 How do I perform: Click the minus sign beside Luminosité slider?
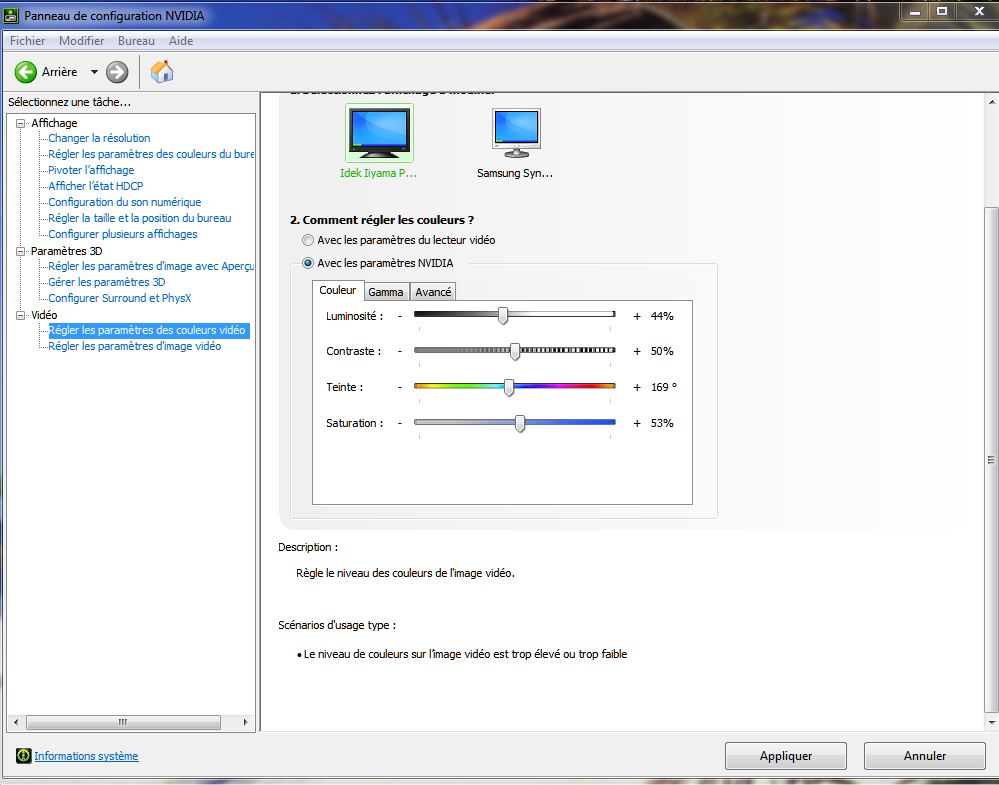400,316
